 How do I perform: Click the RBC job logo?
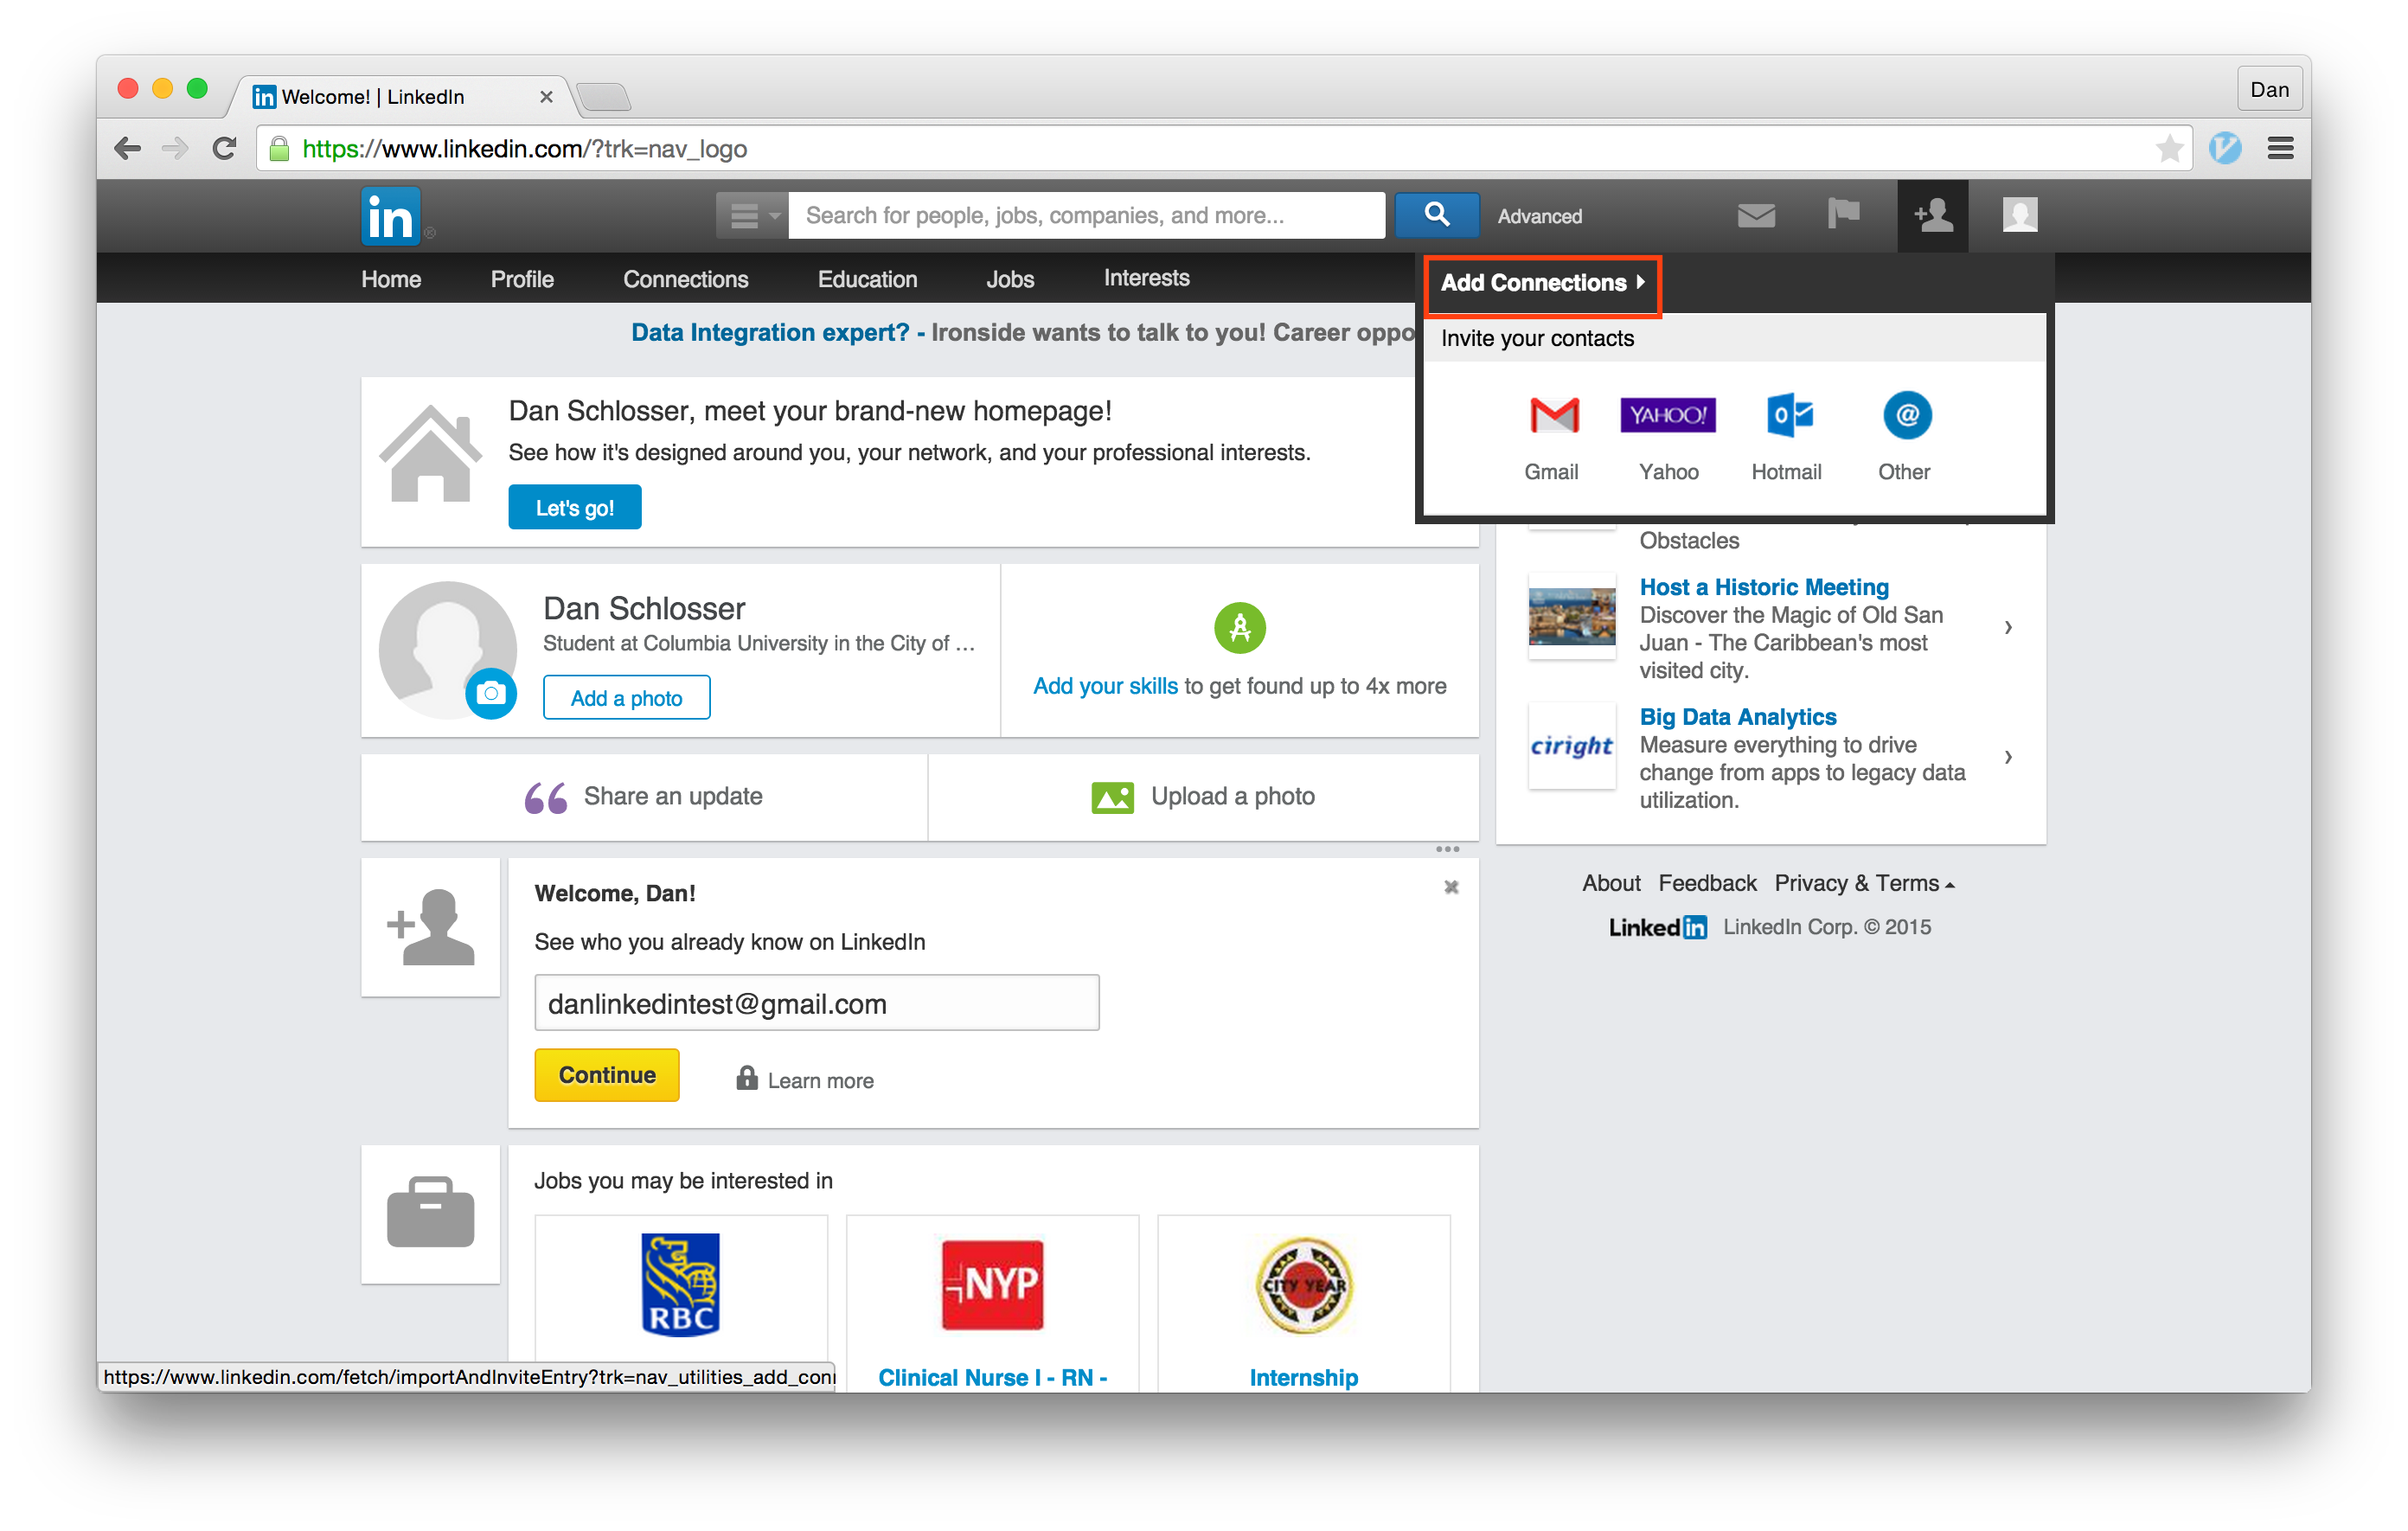[680, 1284]
